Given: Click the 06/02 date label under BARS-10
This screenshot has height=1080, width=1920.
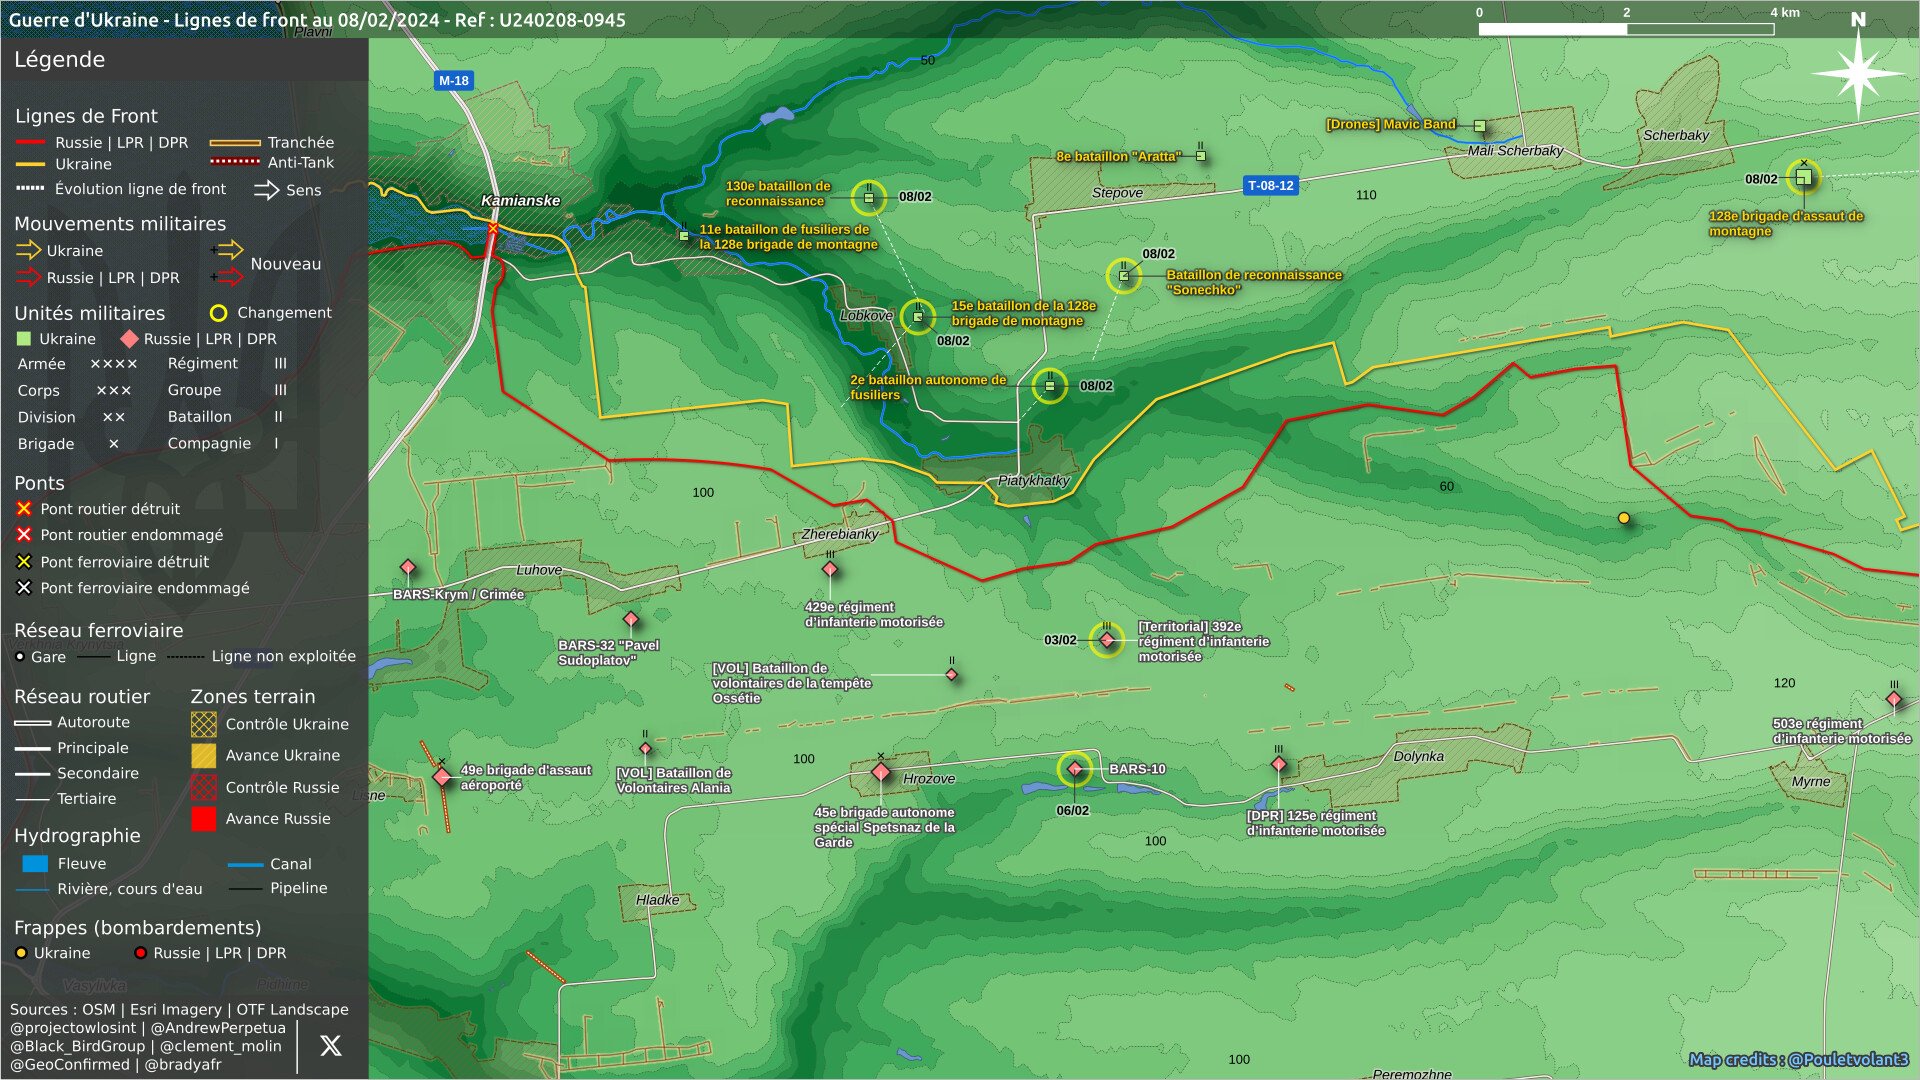Looking at the screenshot, I should coord(1073,811).
